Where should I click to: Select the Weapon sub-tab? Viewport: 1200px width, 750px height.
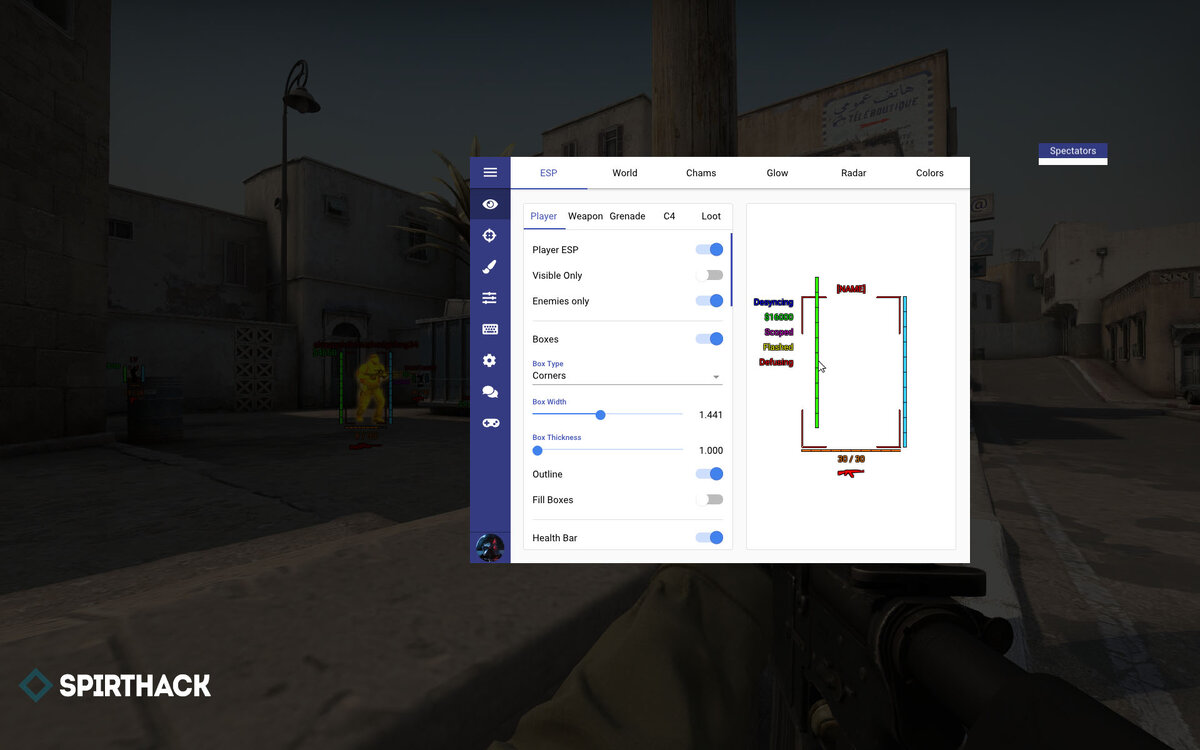[586, 216]
